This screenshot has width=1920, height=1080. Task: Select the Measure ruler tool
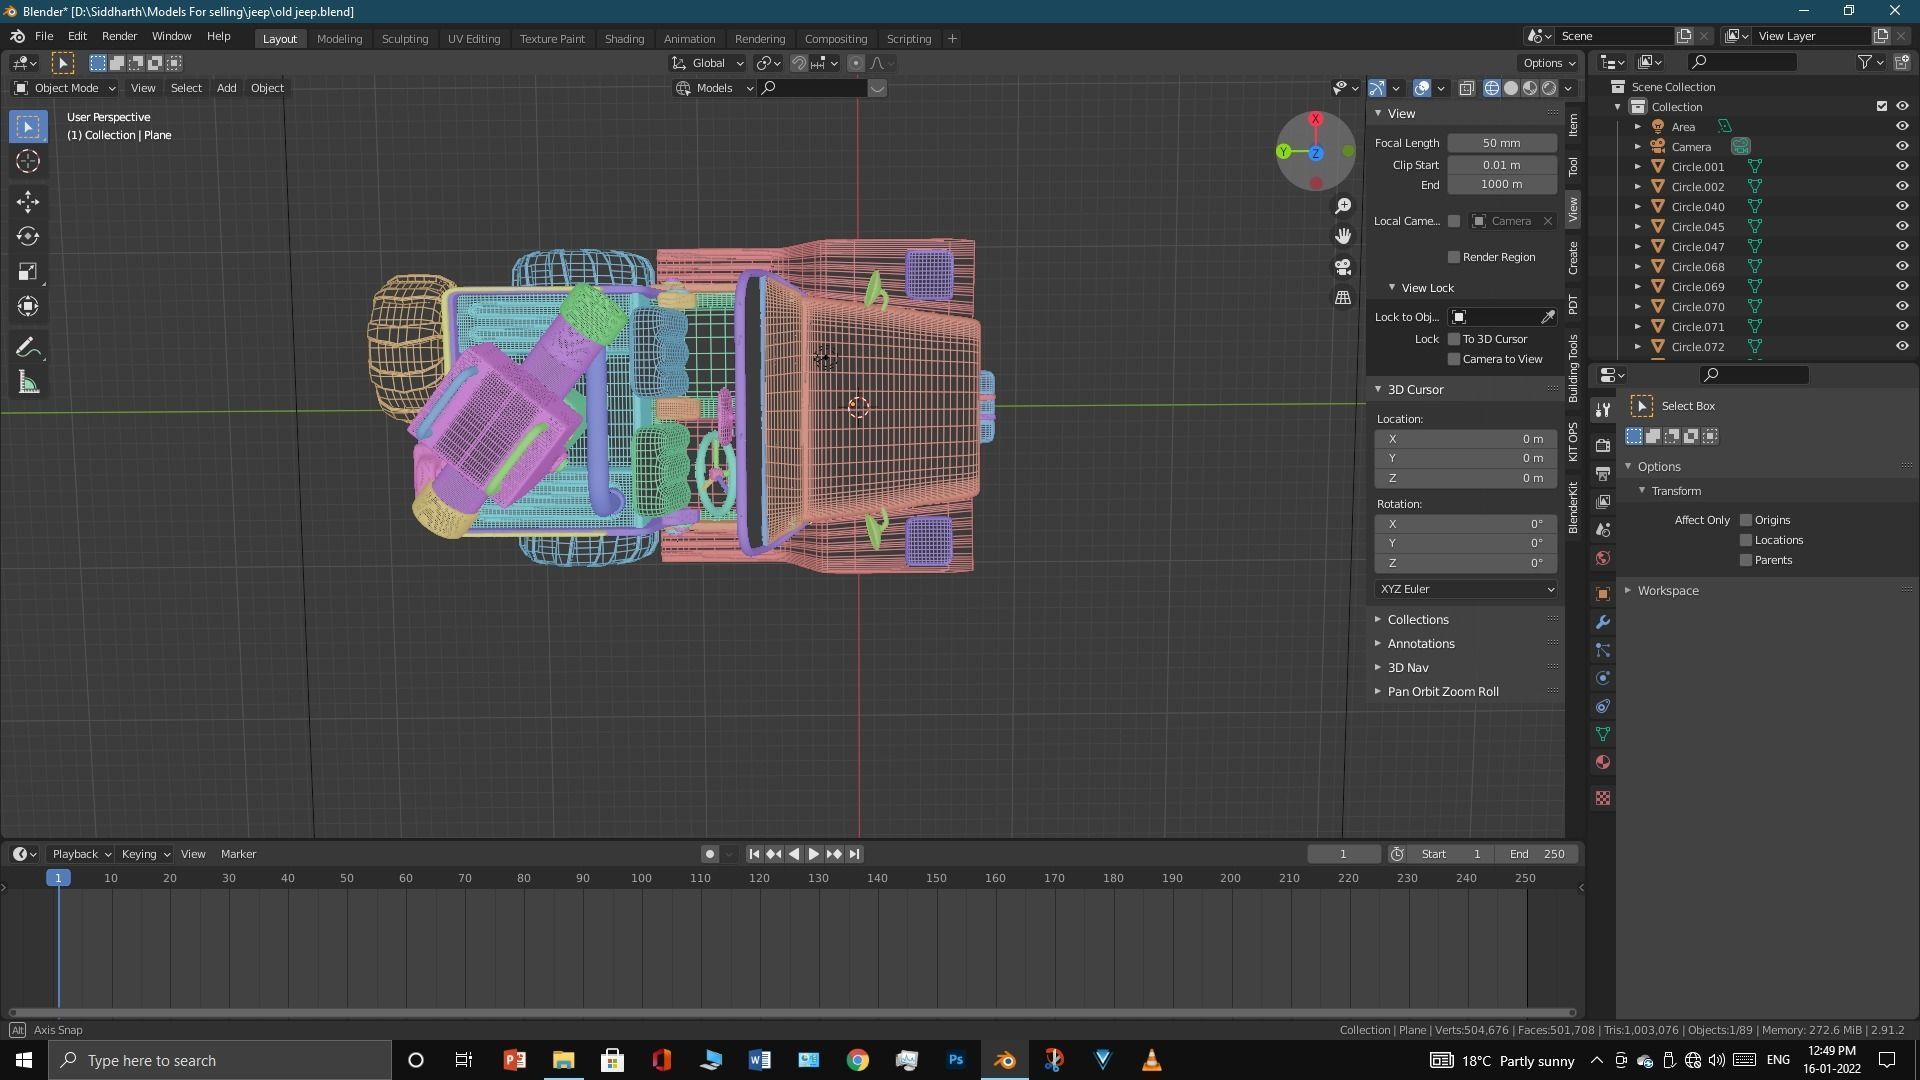click(x=28, y=384)
